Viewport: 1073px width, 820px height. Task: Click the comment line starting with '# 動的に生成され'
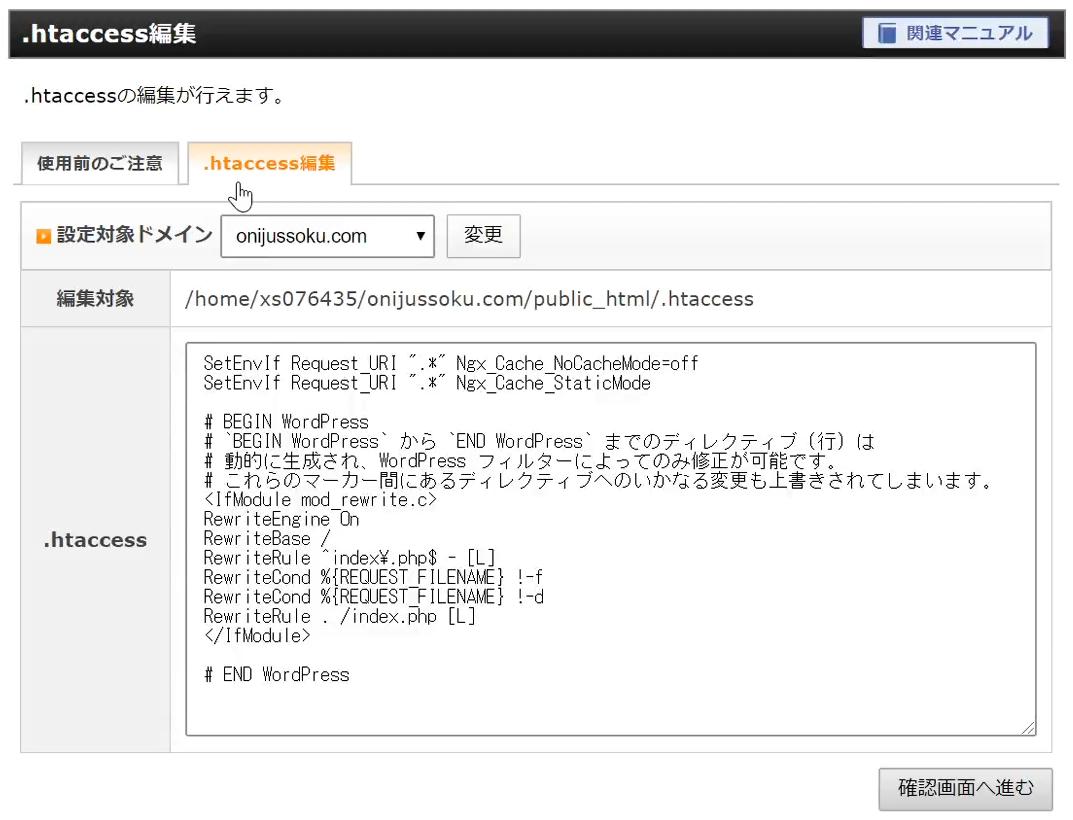(521, 461)
